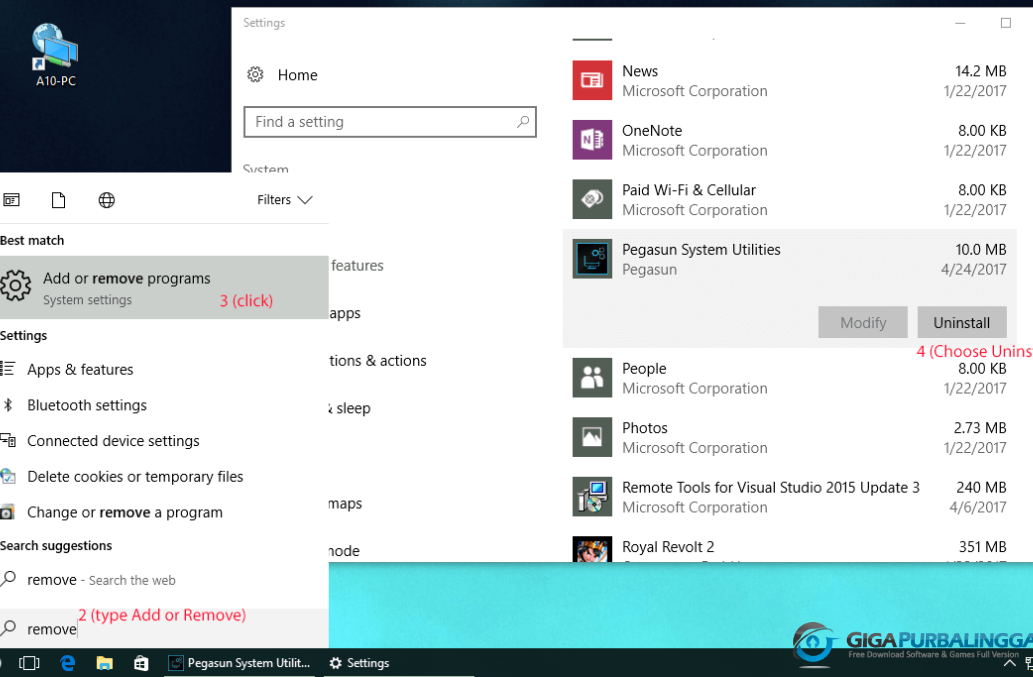The height and width of the screenshot is (677, 1033).
Task: Open the A10-PC desktop shortcut
Action: (55, 55)
